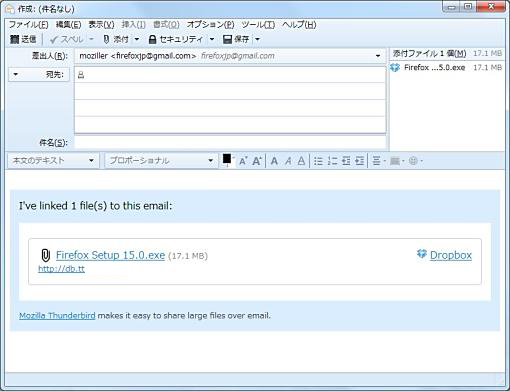This screenshot has height=391, width=510.
Task: Open the 添付 attach dropdown arrow
Action: [137, 39]
